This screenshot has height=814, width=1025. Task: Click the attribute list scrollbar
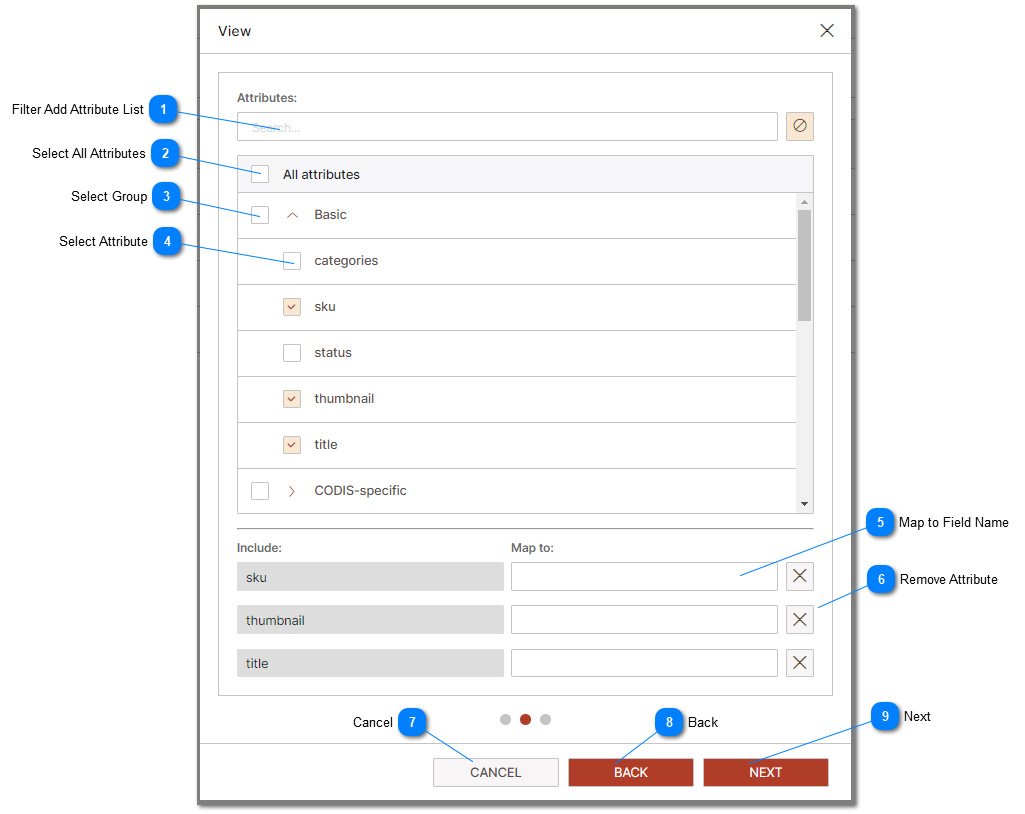pyautogui.click(x=803, y=265)
